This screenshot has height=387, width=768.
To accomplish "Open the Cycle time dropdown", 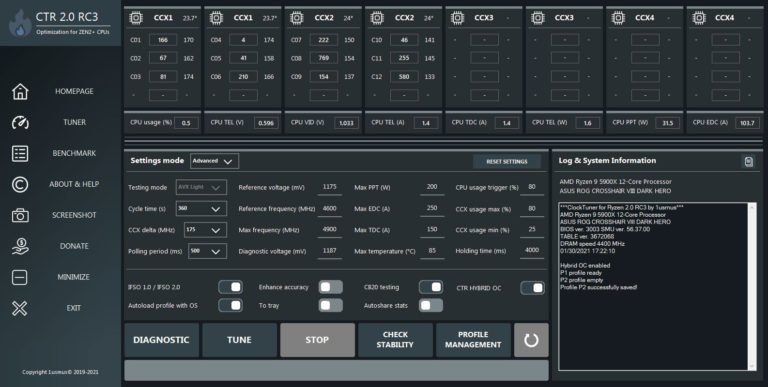I will click(201, 209).
